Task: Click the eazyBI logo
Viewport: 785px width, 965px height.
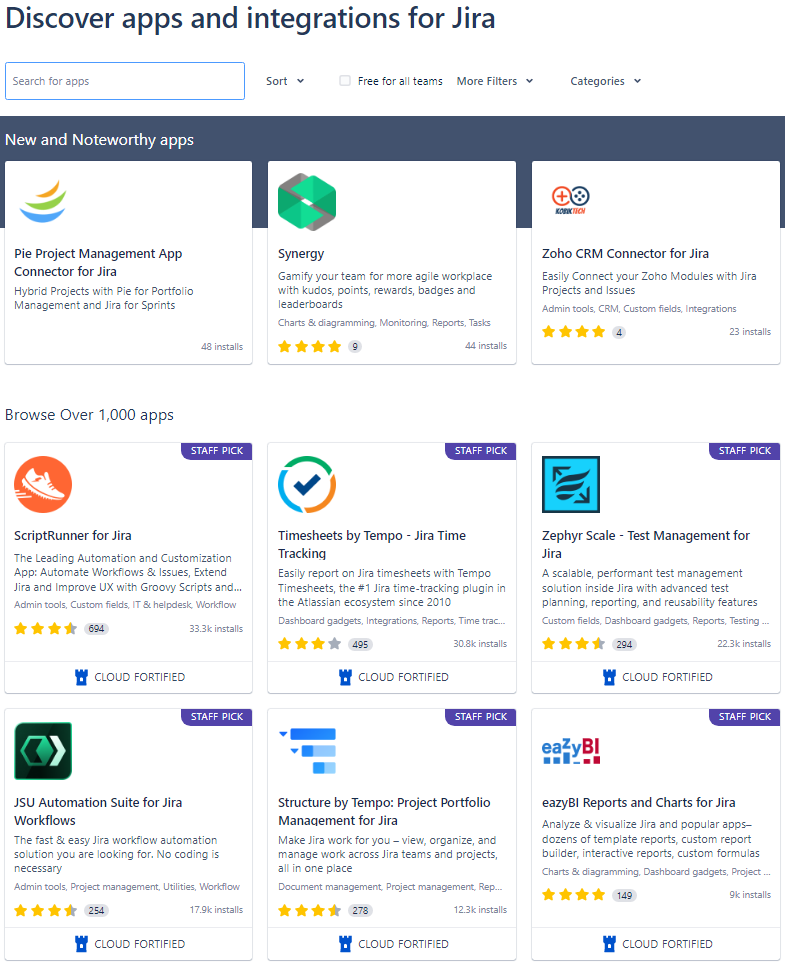Action: click(x=571, y=751)
